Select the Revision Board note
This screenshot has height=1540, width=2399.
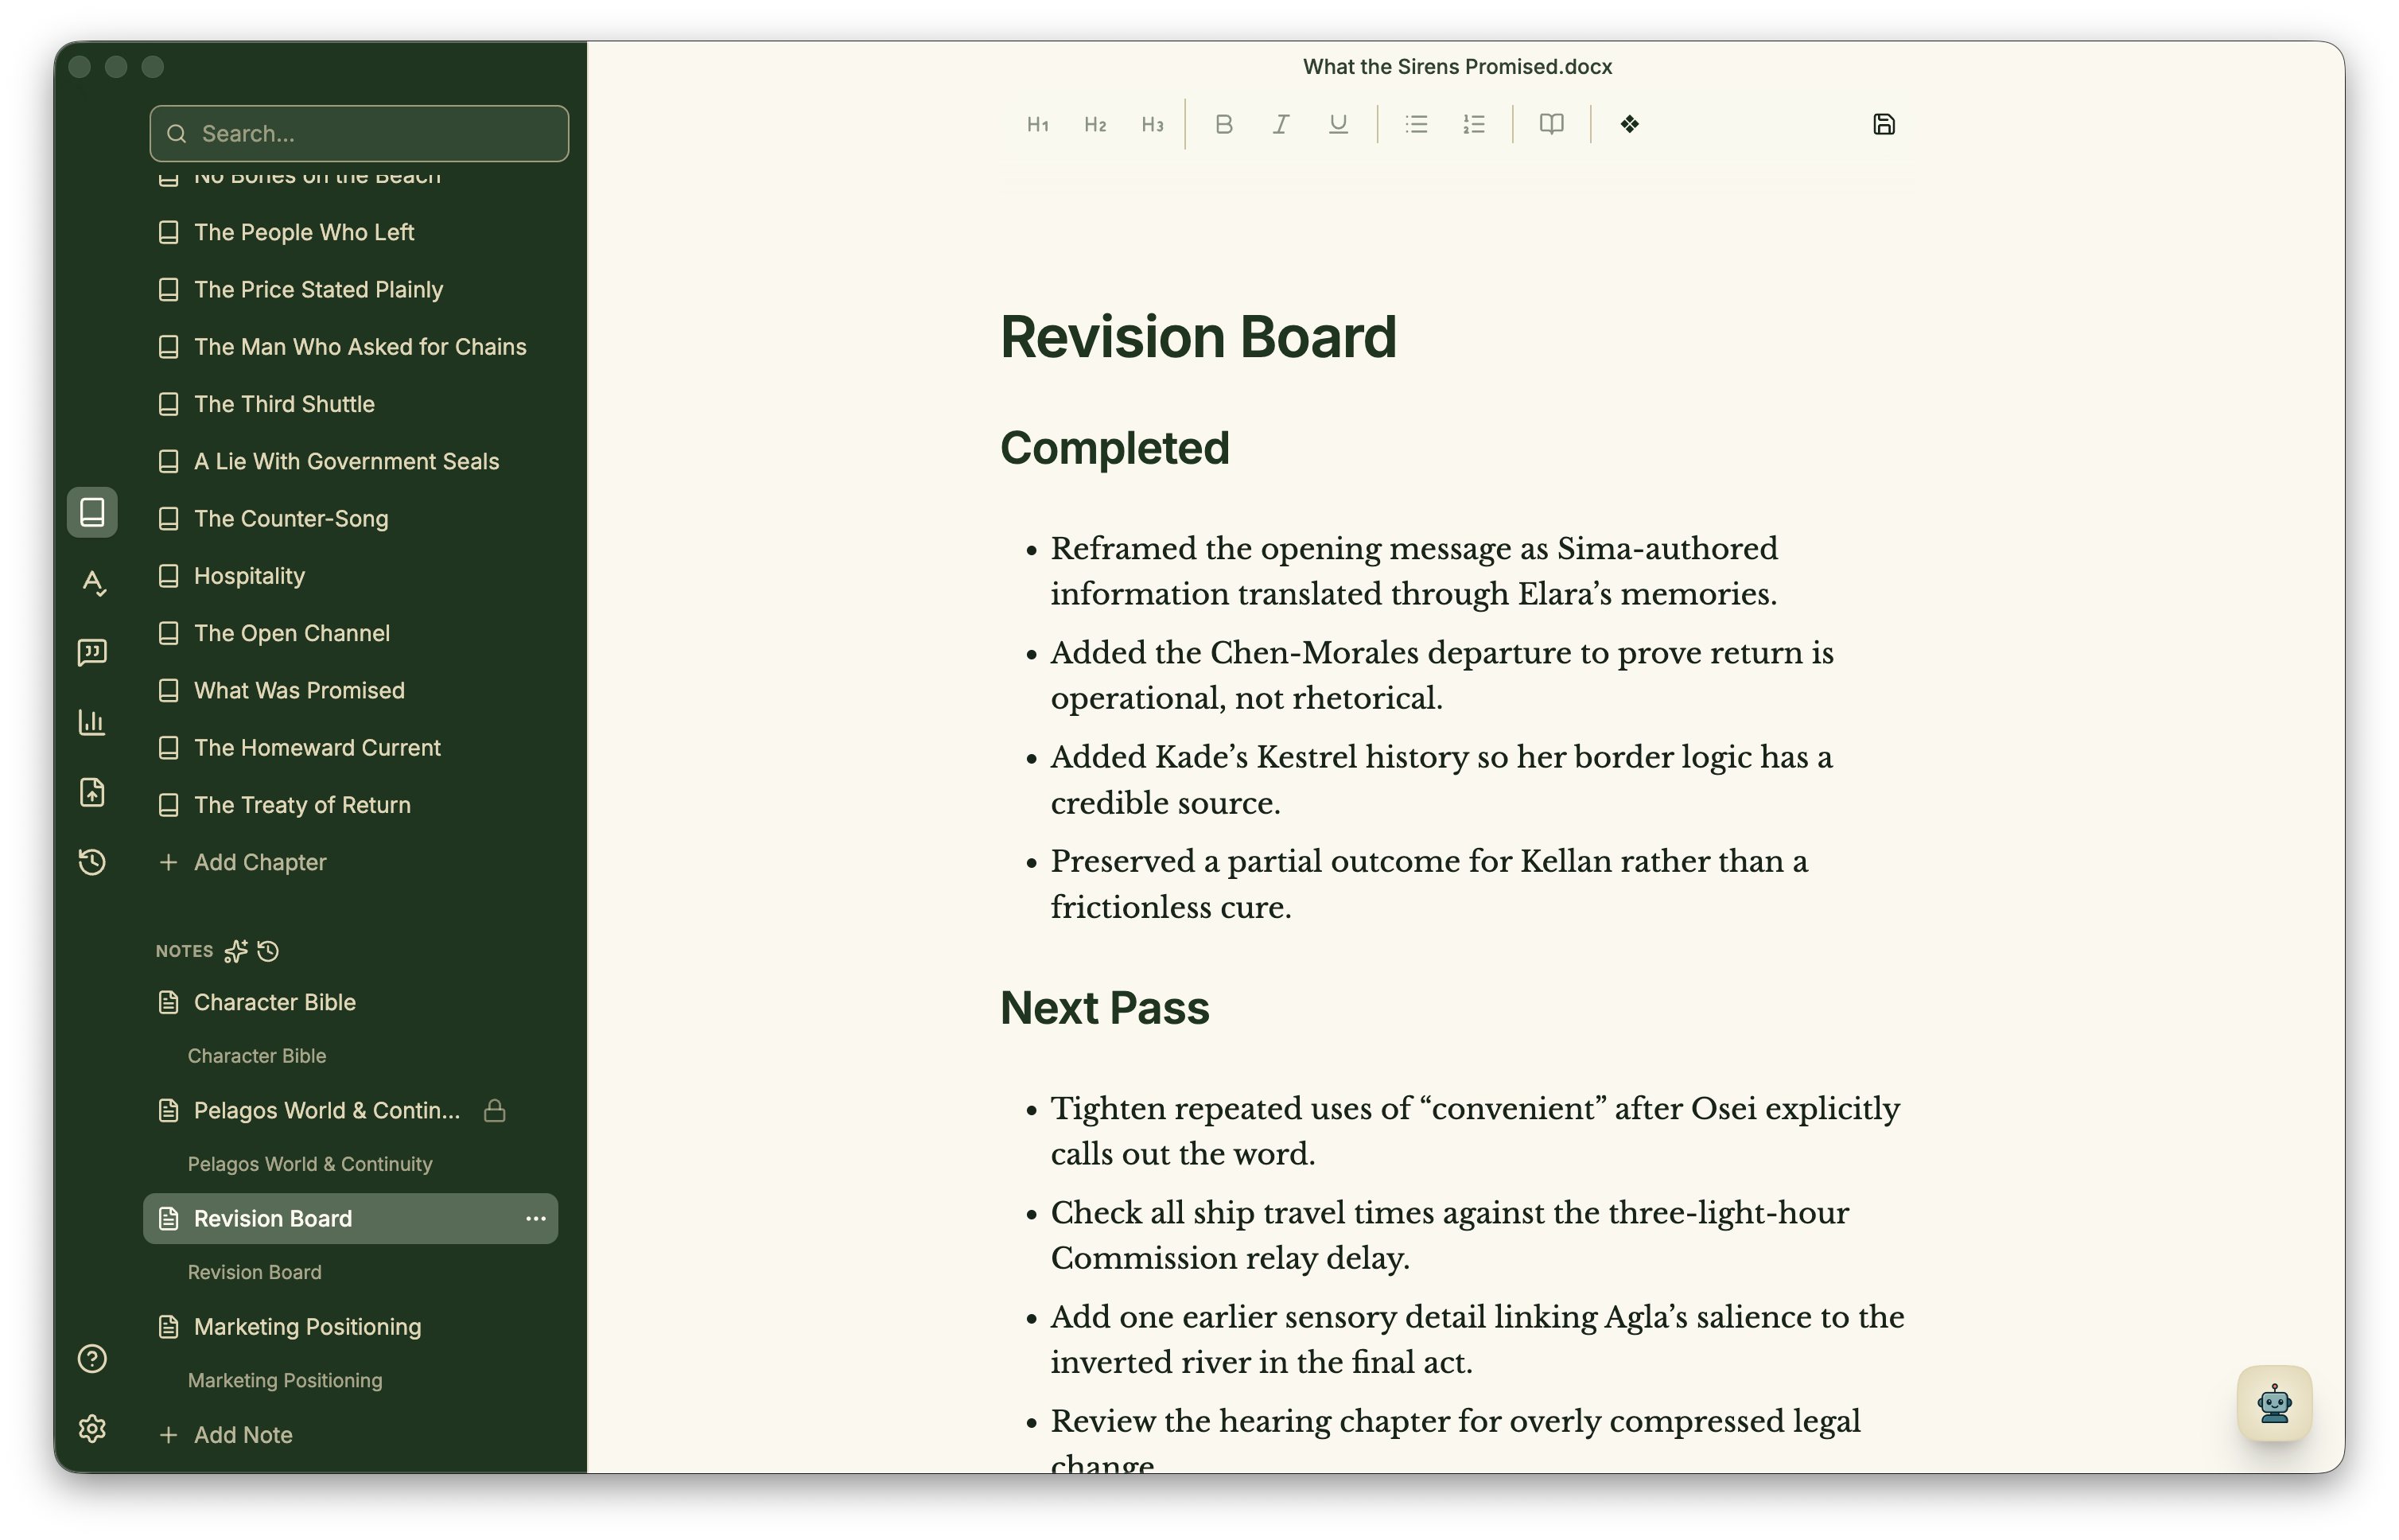(x=350, y=1218)
